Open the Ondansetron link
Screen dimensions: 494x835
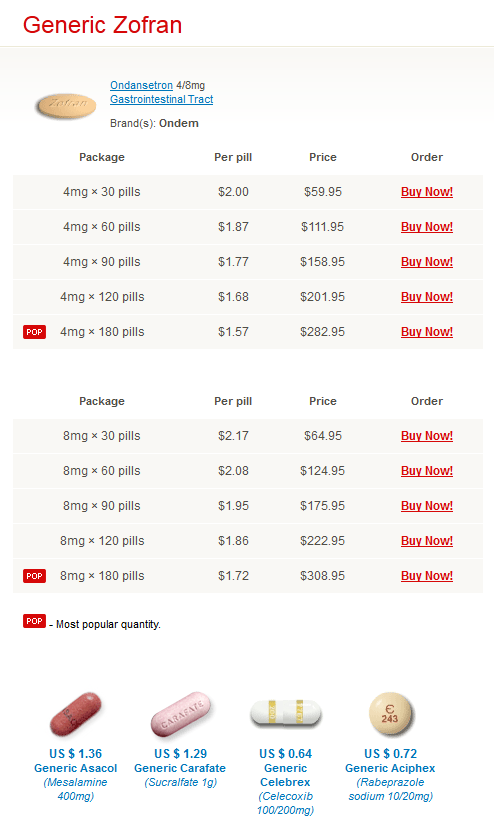142,85
